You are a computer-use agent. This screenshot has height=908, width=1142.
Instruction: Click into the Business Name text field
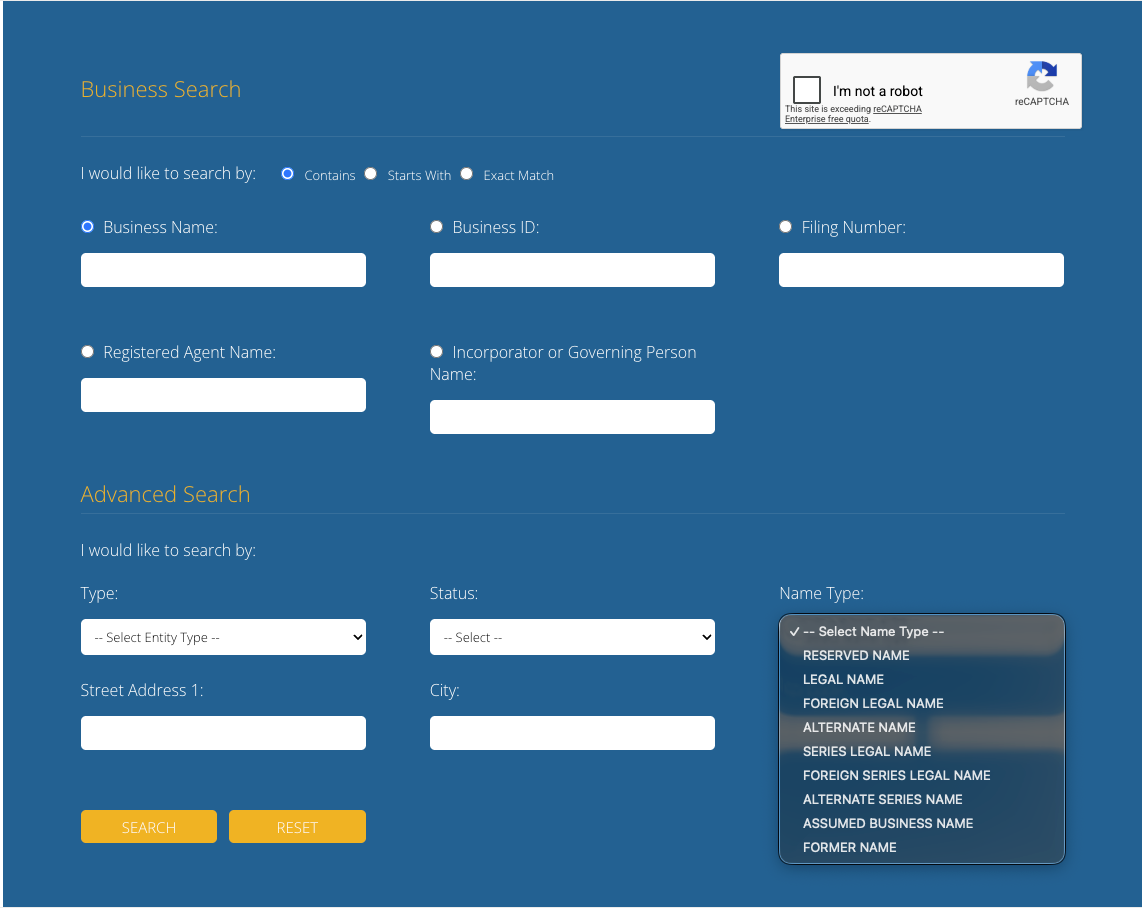223,270
